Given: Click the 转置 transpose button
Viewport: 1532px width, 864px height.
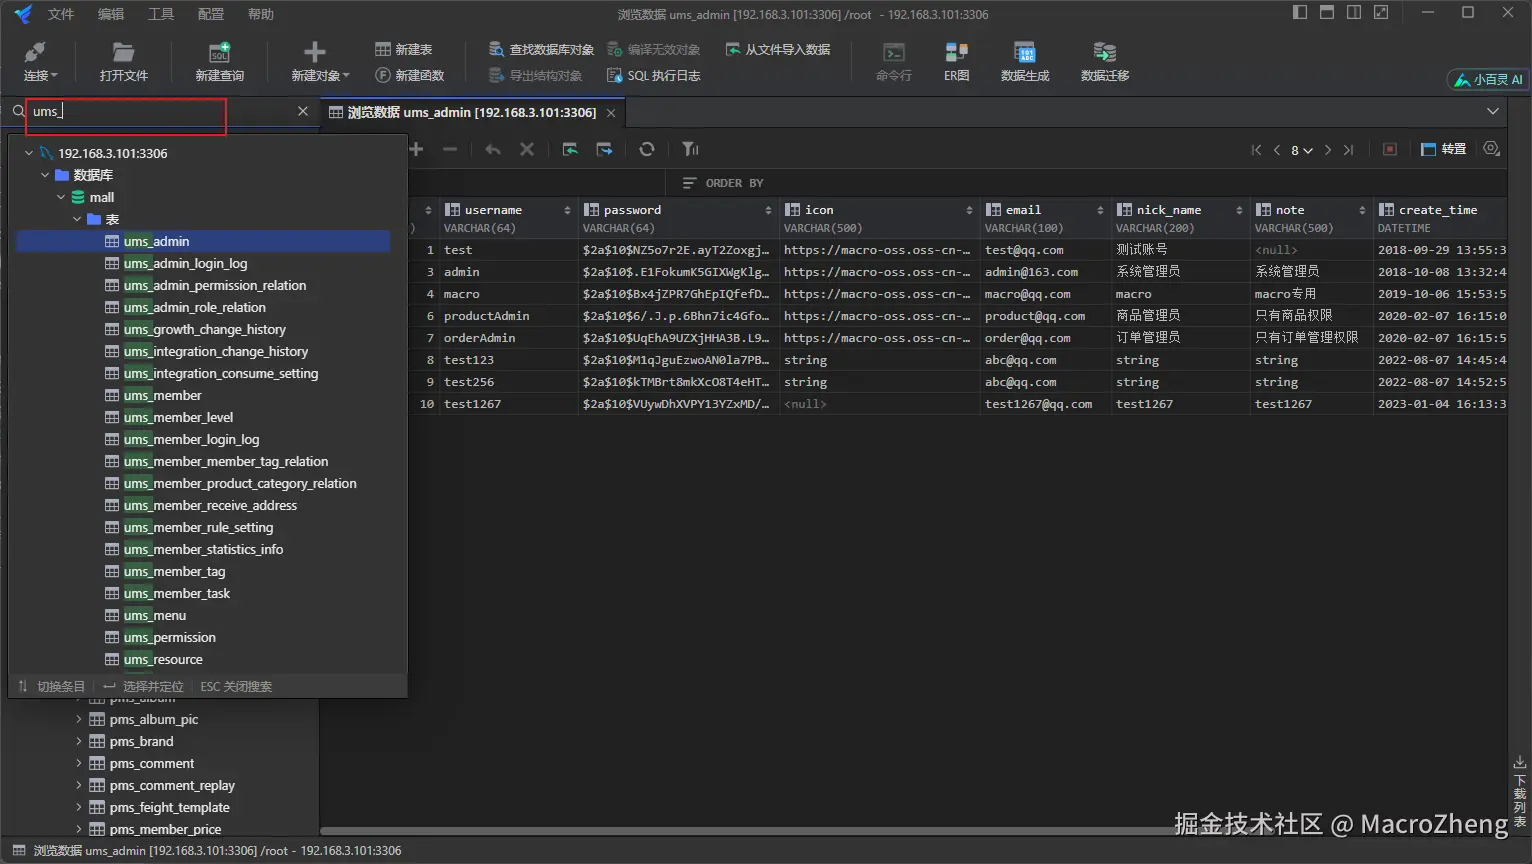Looking at the screenshot, I should coord(1444,149).
